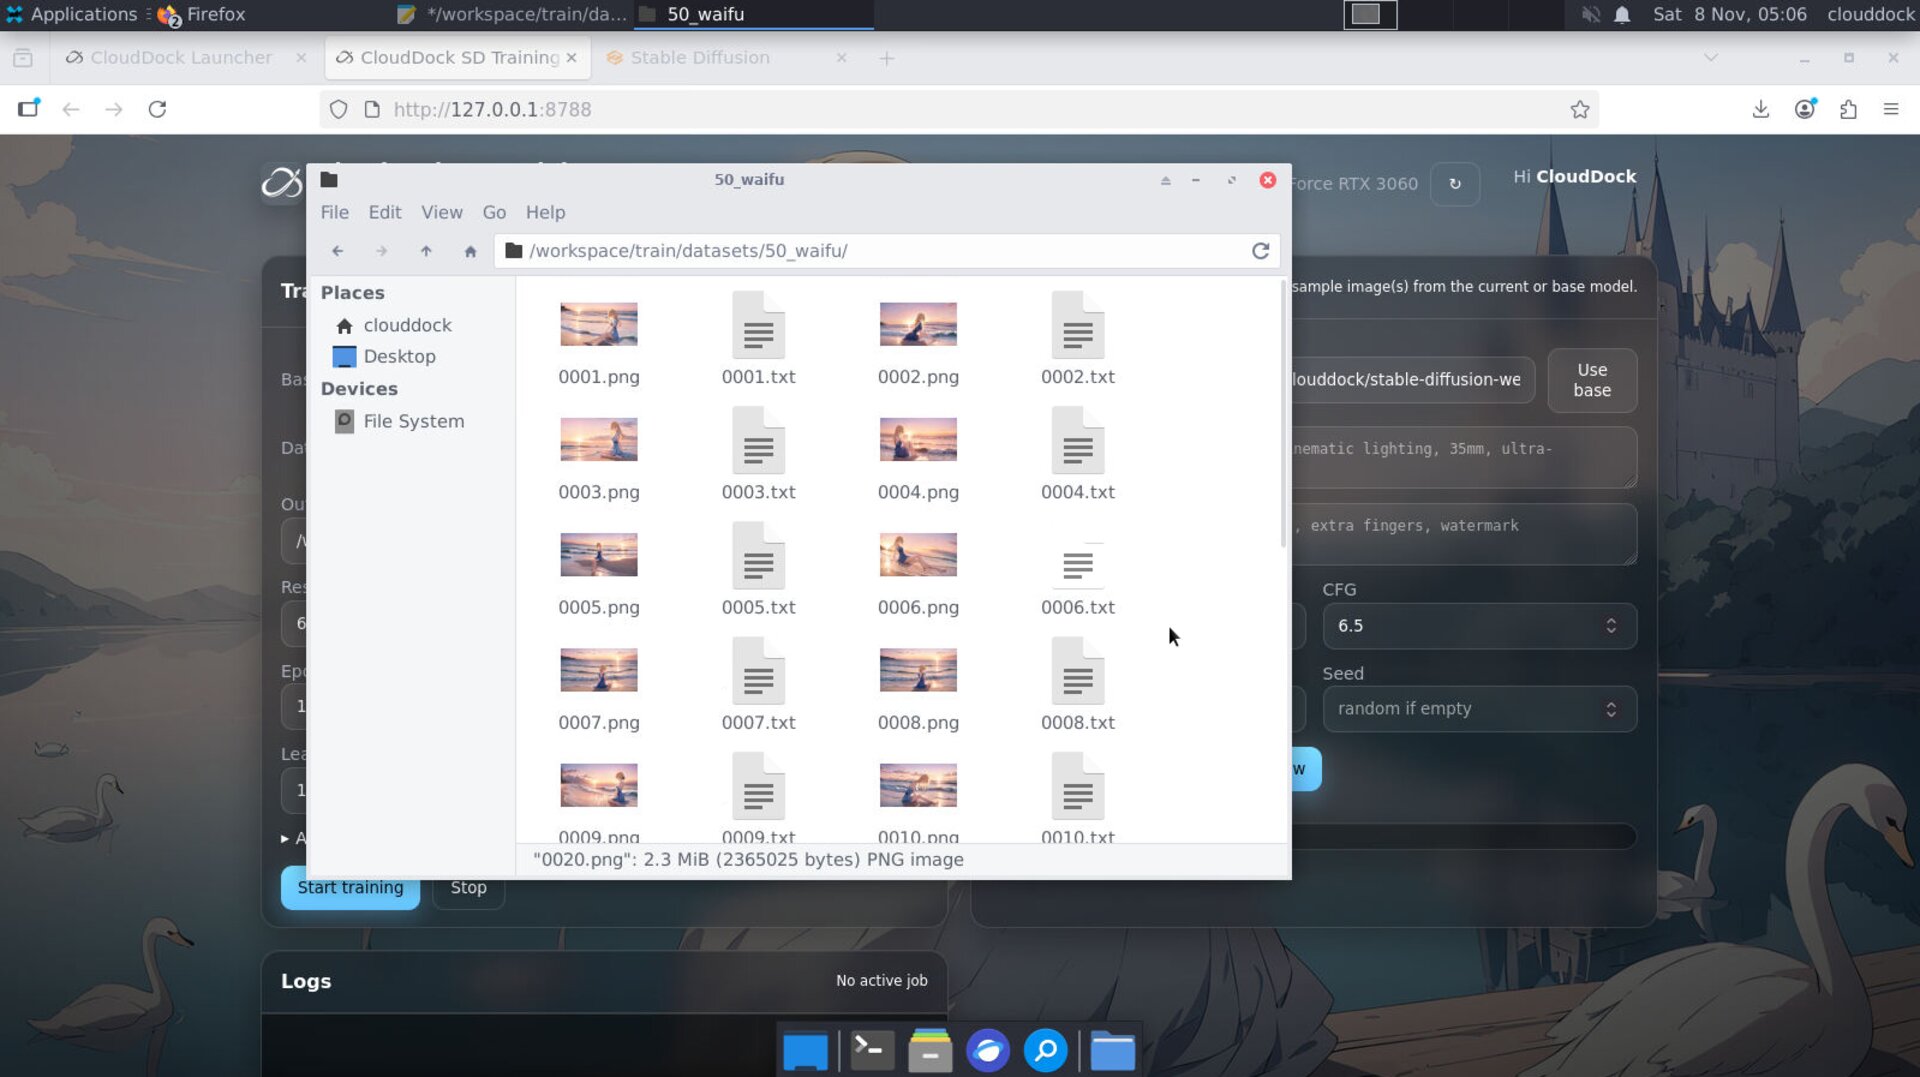
Task: Switch to the Stable Diffusion tab
Action: [x=700, y=58]
